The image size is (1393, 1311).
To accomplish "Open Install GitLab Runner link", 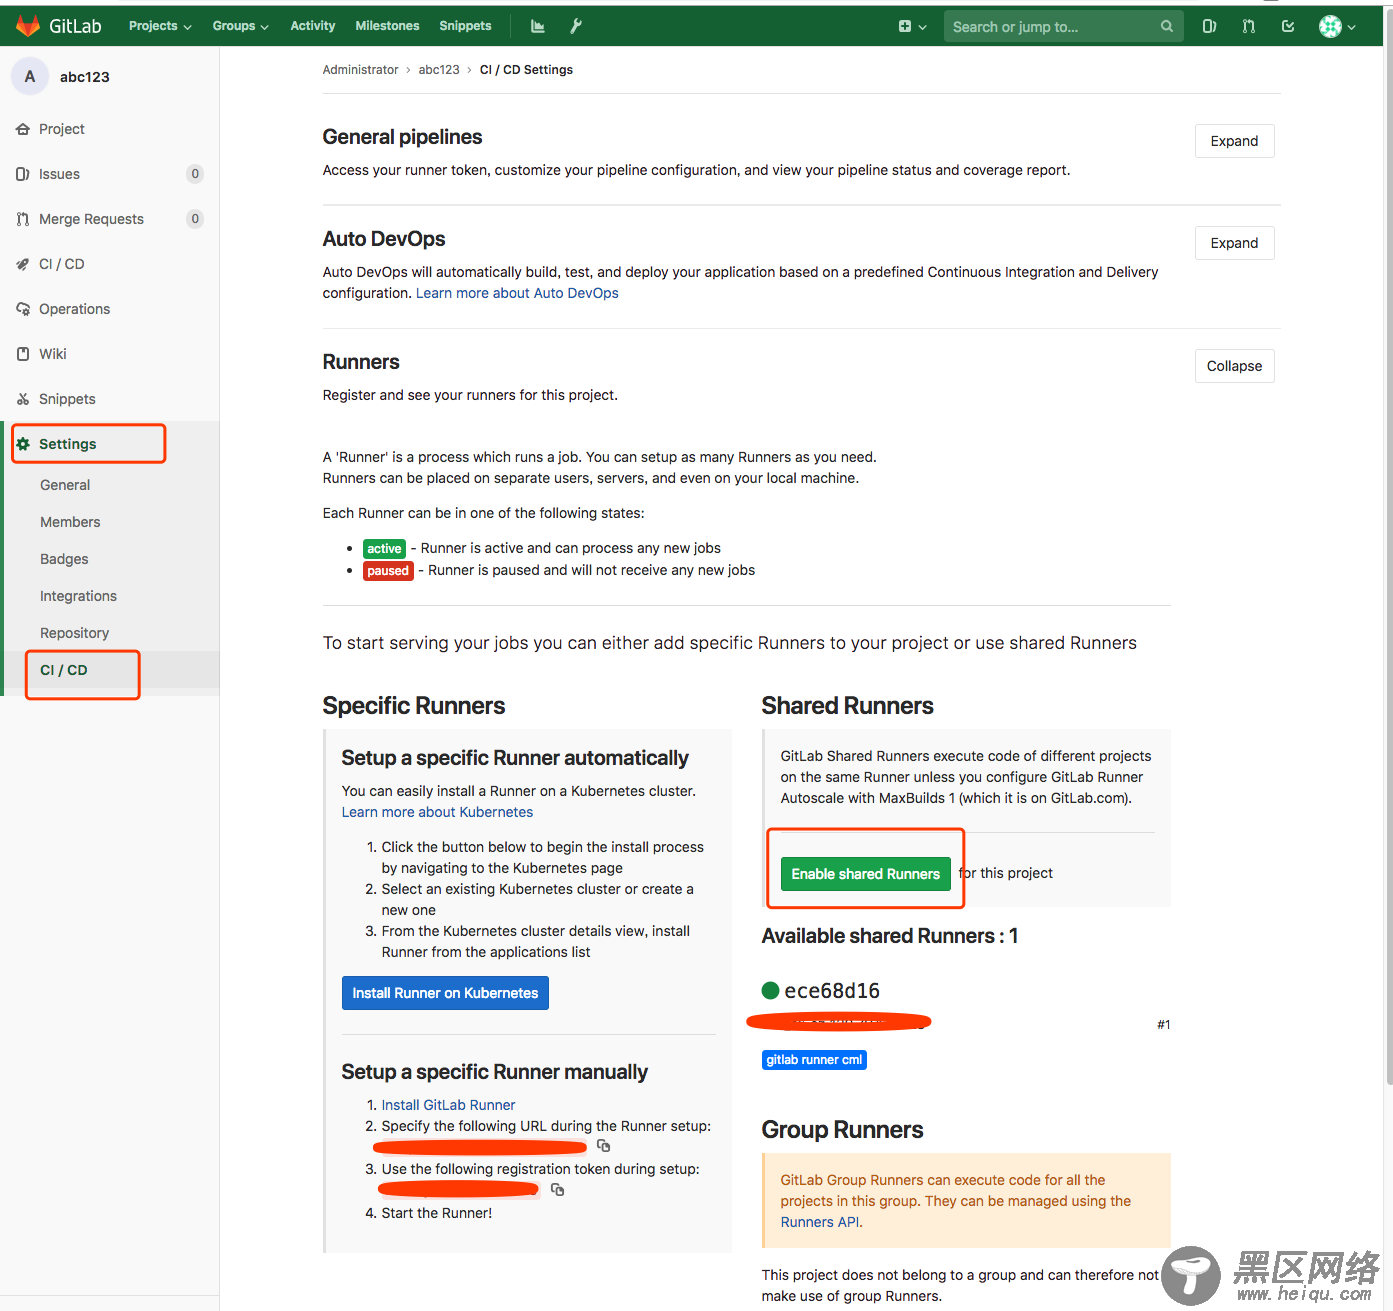I will pyautogui.click(x=448, y=1105).
